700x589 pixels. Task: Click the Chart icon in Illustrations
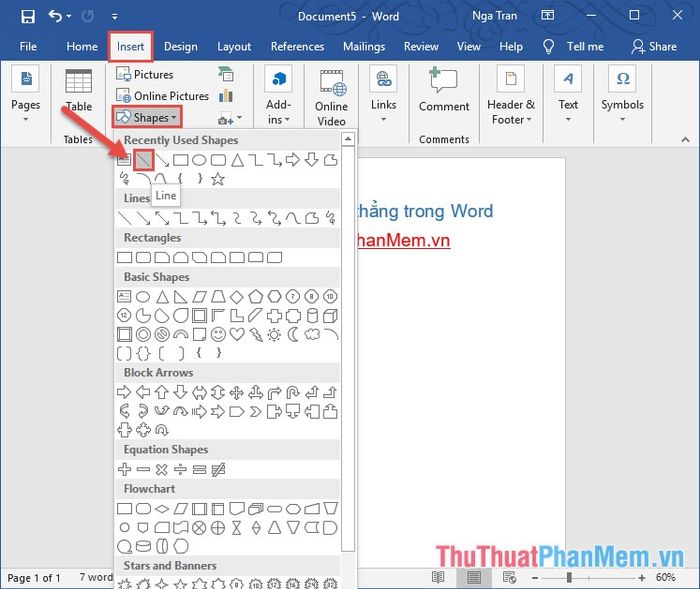226,96
